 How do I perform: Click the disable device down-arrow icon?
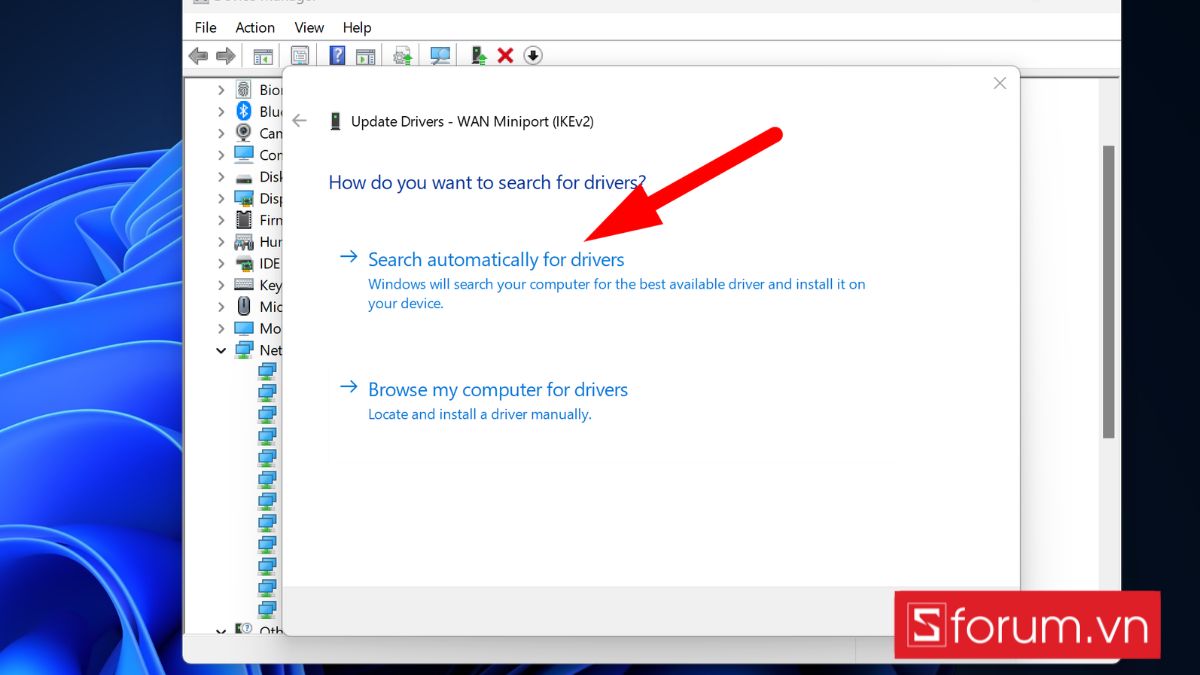533,56
